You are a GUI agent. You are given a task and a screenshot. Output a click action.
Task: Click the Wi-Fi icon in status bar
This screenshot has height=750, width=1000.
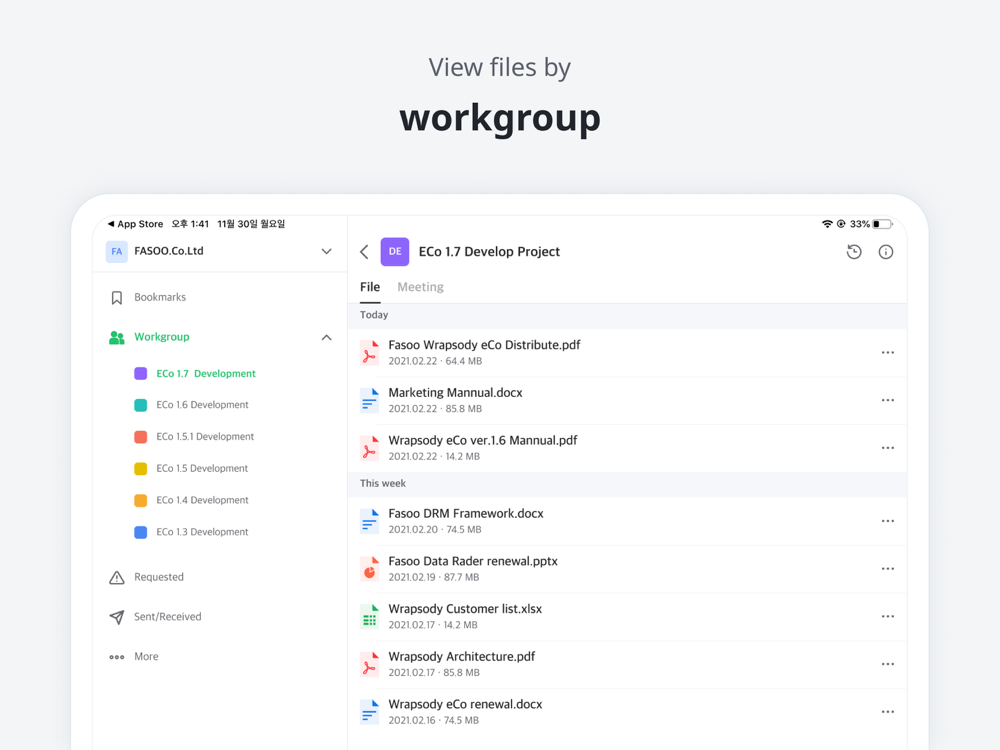827,224
